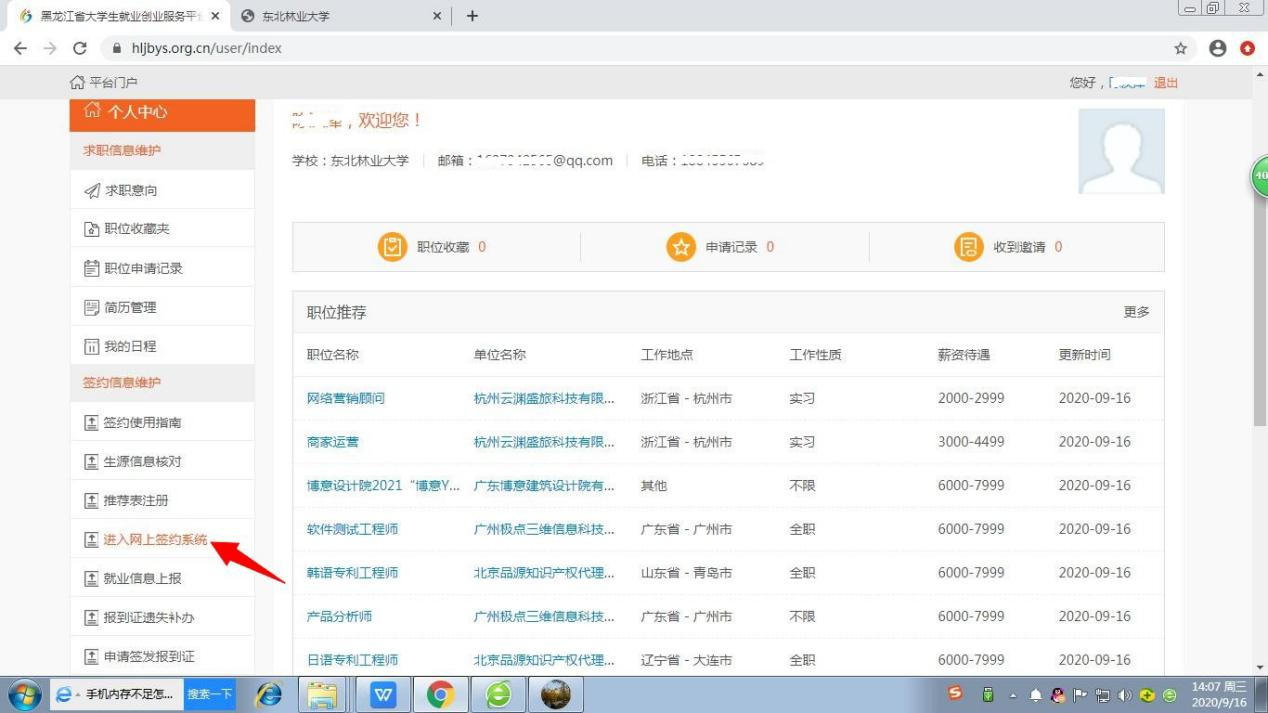This screenshot has width=1268, height=713.
Task: Click the user avatar placeholder image
Action: point(1121,151)
